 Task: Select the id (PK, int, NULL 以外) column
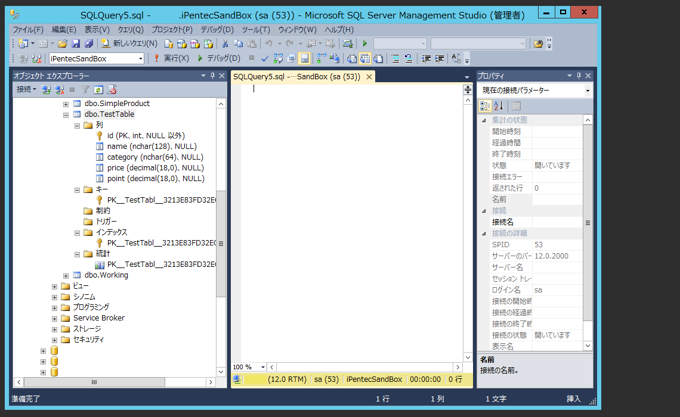coord(146,136)
